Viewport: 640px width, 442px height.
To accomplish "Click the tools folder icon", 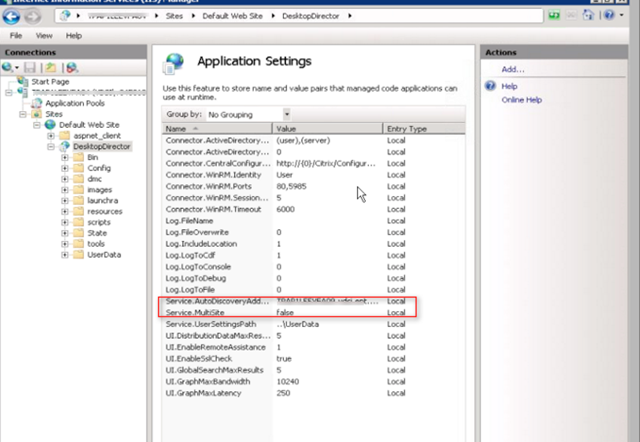I will coord(78,244).
